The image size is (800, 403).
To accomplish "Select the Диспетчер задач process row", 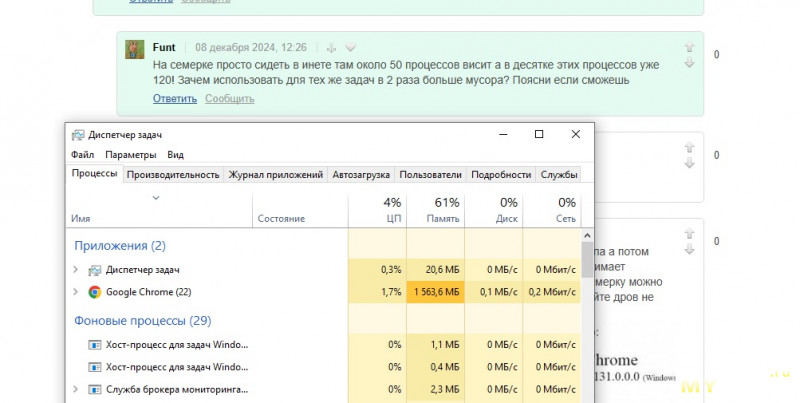I will (323, 270).
